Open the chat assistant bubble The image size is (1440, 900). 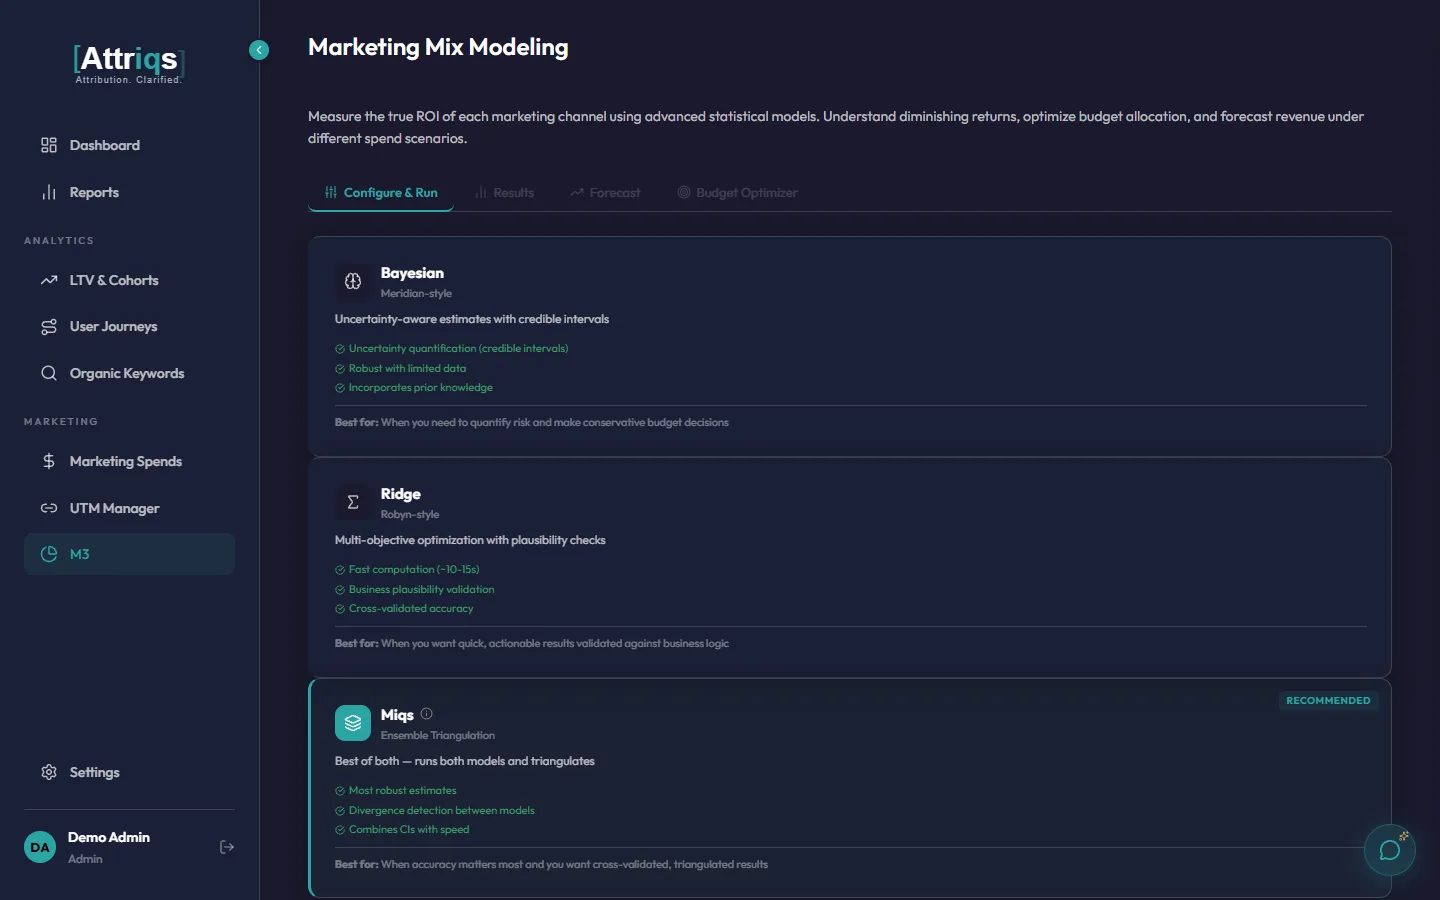[x=1389, y=850]
